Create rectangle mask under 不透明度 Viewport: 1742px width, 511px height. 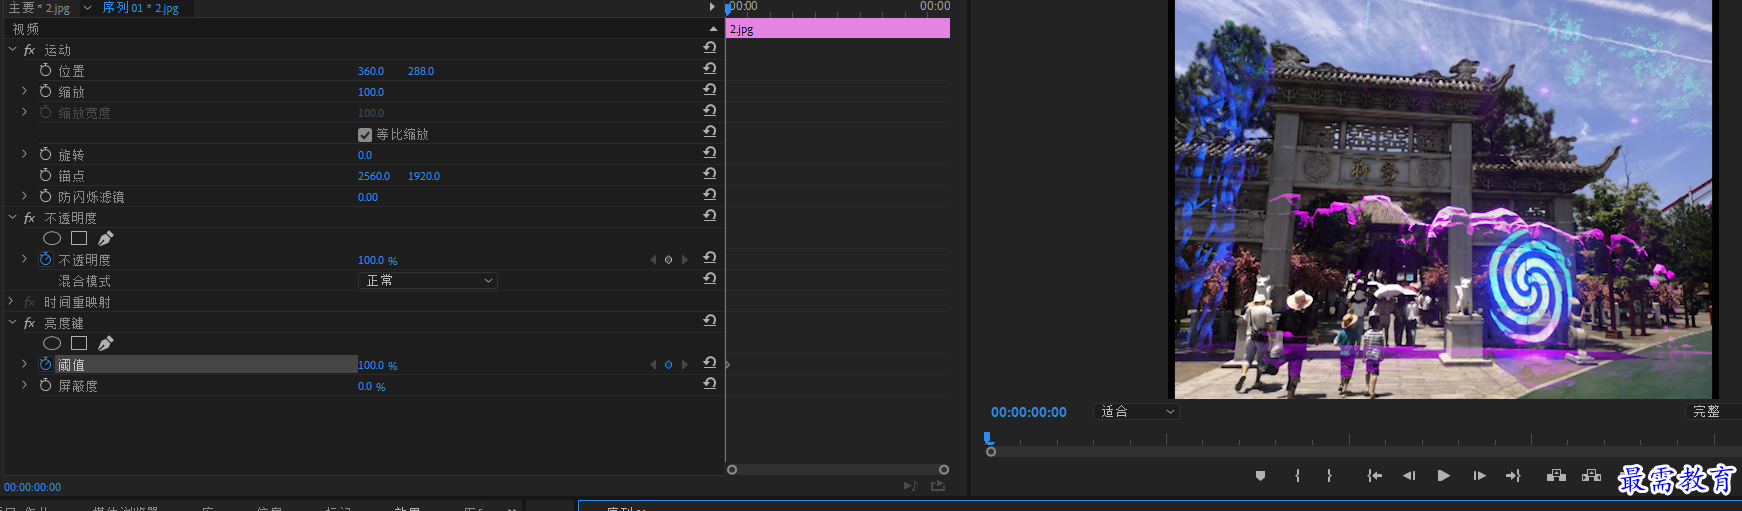coord(79,238)
